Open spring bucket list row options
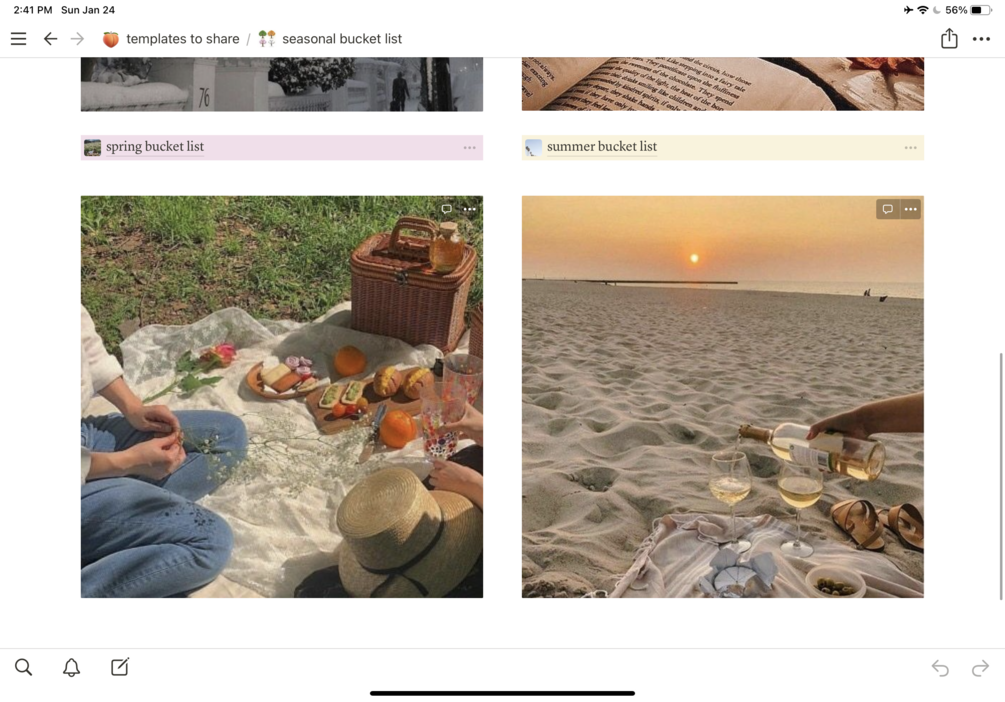 (x=470, y=147)
